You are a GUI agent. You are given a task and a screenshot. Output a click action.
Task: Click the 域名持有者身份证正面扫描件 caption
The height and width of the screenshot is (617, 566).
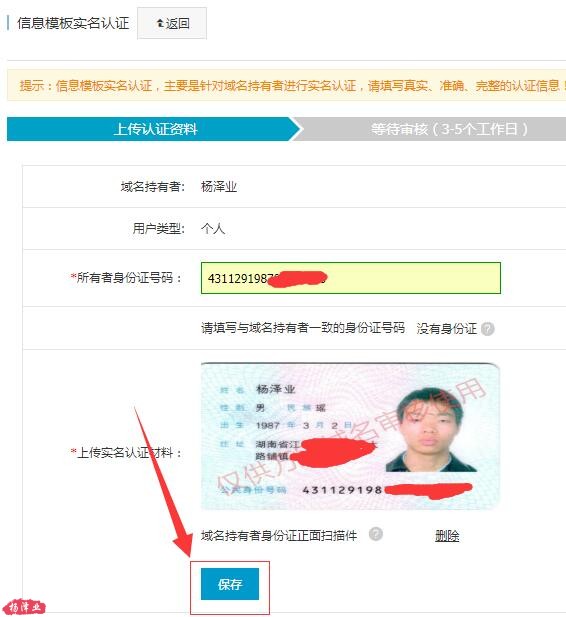[x=279, y=536]
